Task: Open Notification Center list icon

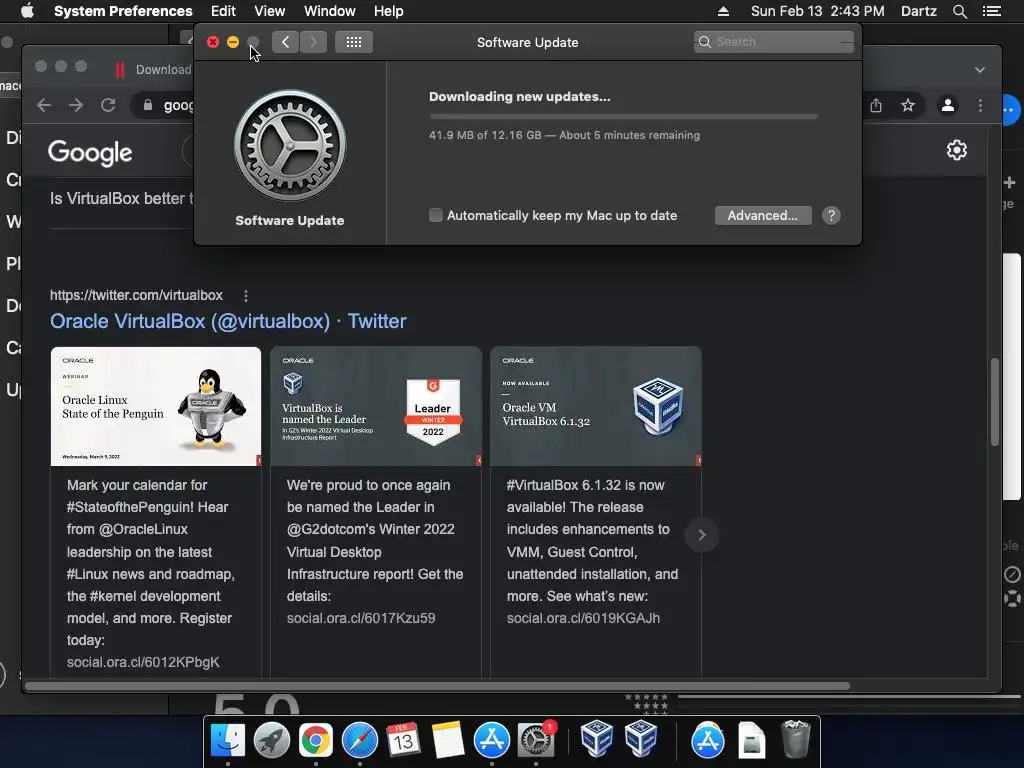Action: tap(992, 11)
